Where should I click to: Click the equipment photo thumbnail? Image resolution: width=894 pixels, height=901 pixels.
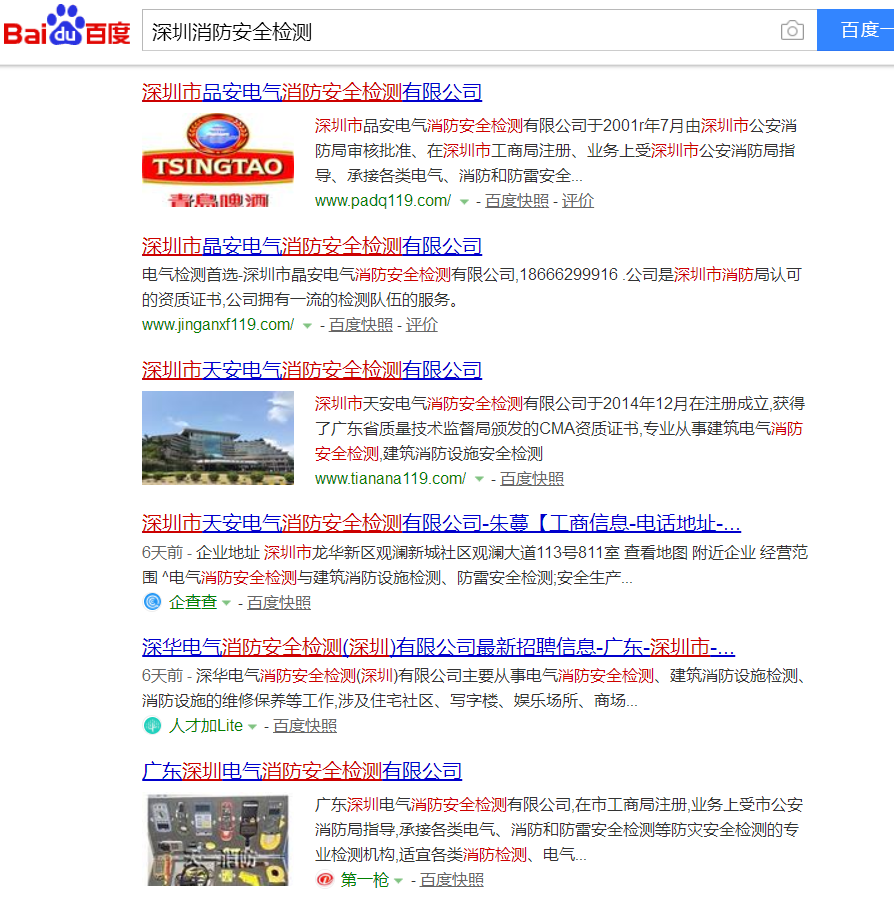218,840
